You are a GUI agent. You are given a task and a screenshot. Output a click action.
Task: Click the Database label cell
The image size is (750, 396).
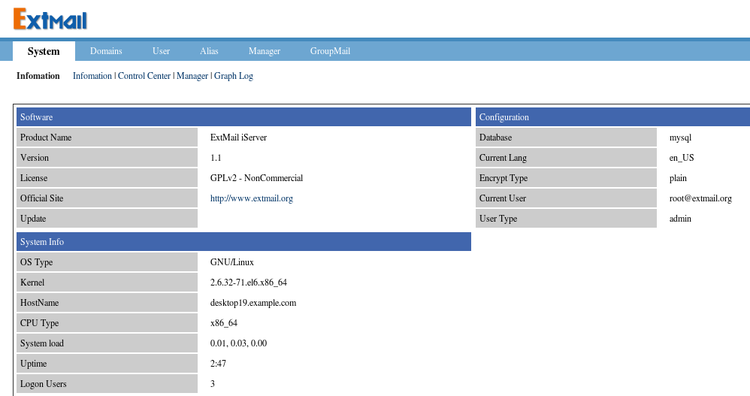tap(566, 137)
